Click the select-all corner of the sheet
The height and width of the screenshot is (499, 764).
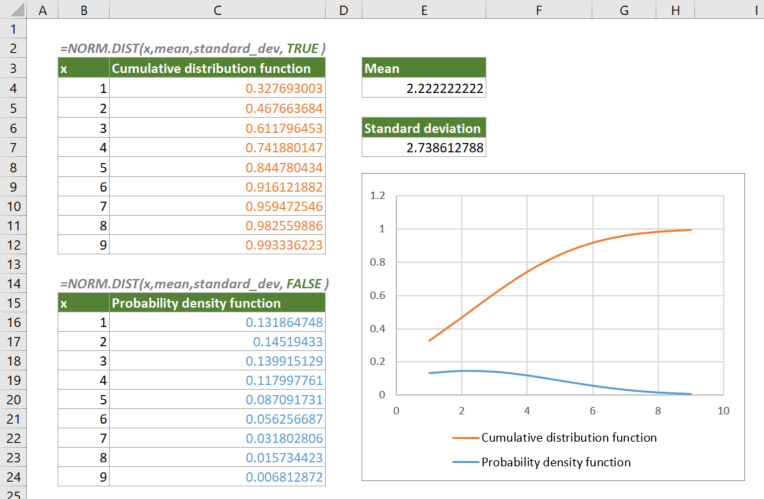14,9
